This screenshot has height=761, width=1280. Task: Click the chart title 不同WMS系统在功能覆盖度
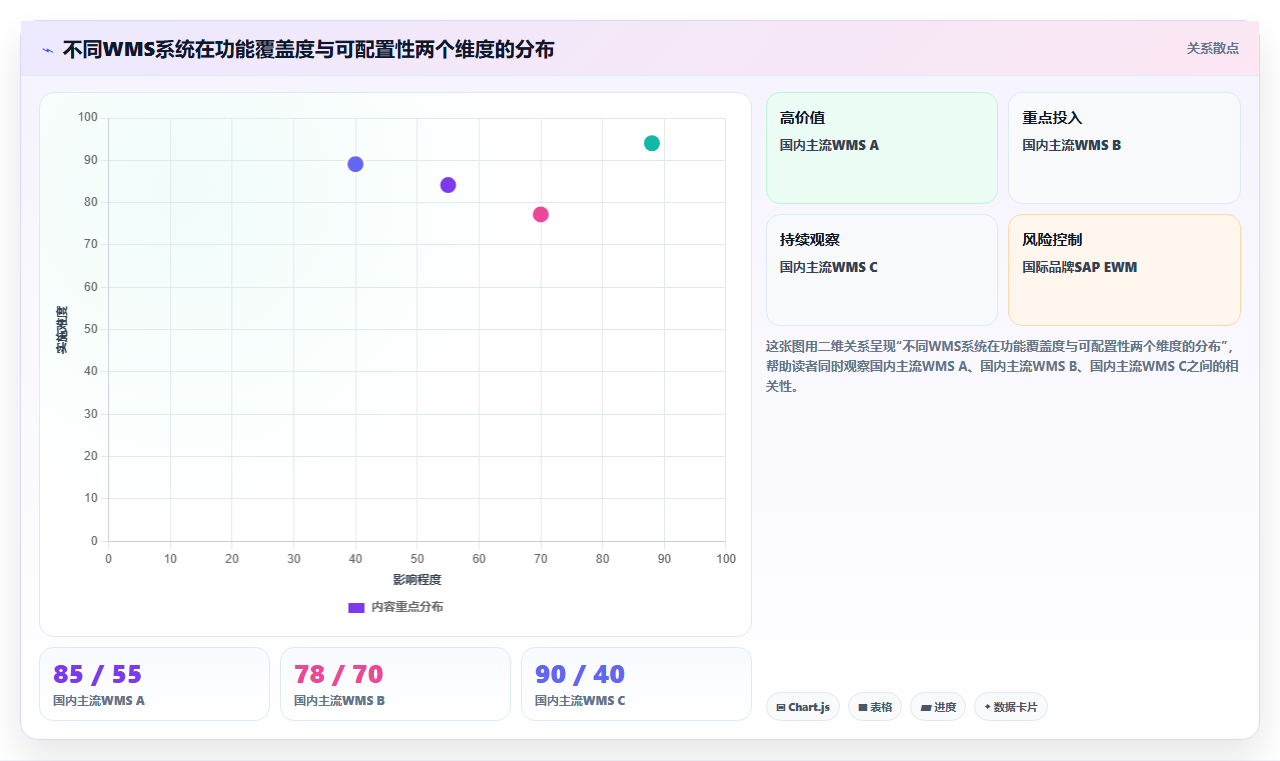308,49
